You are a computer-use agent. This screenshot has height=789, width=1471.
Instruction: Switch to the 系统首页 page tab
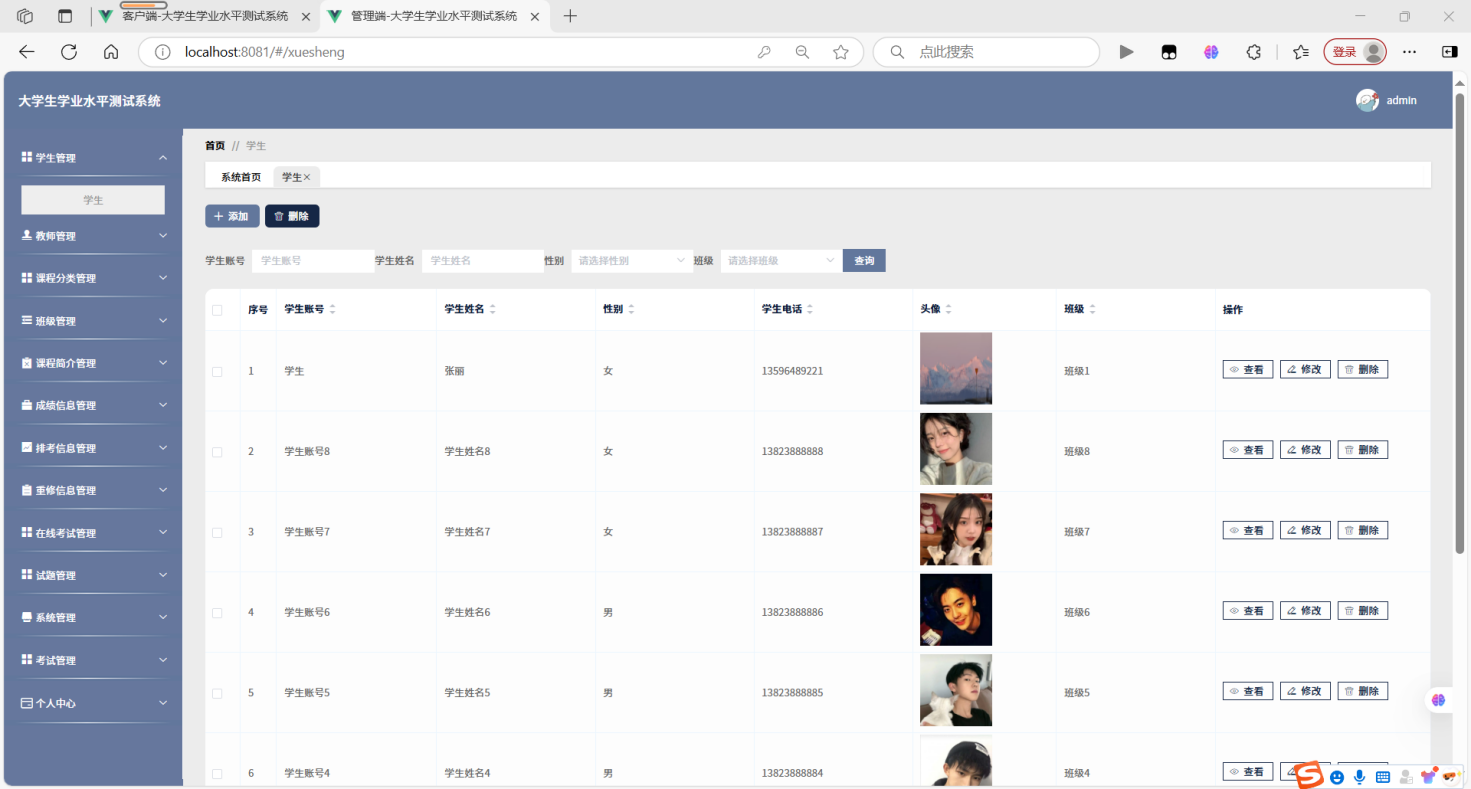[x=241, y=177]
